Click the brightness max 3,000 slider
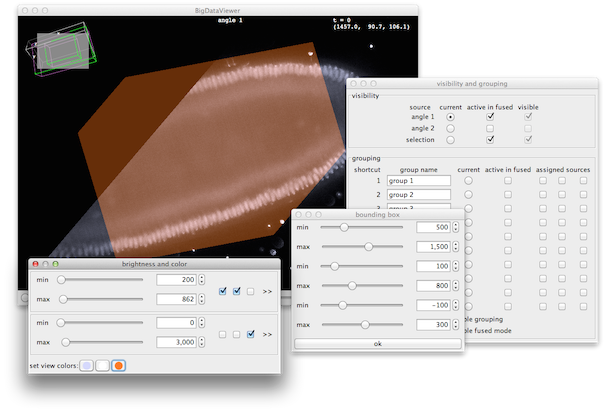 (x=101, y=342)
